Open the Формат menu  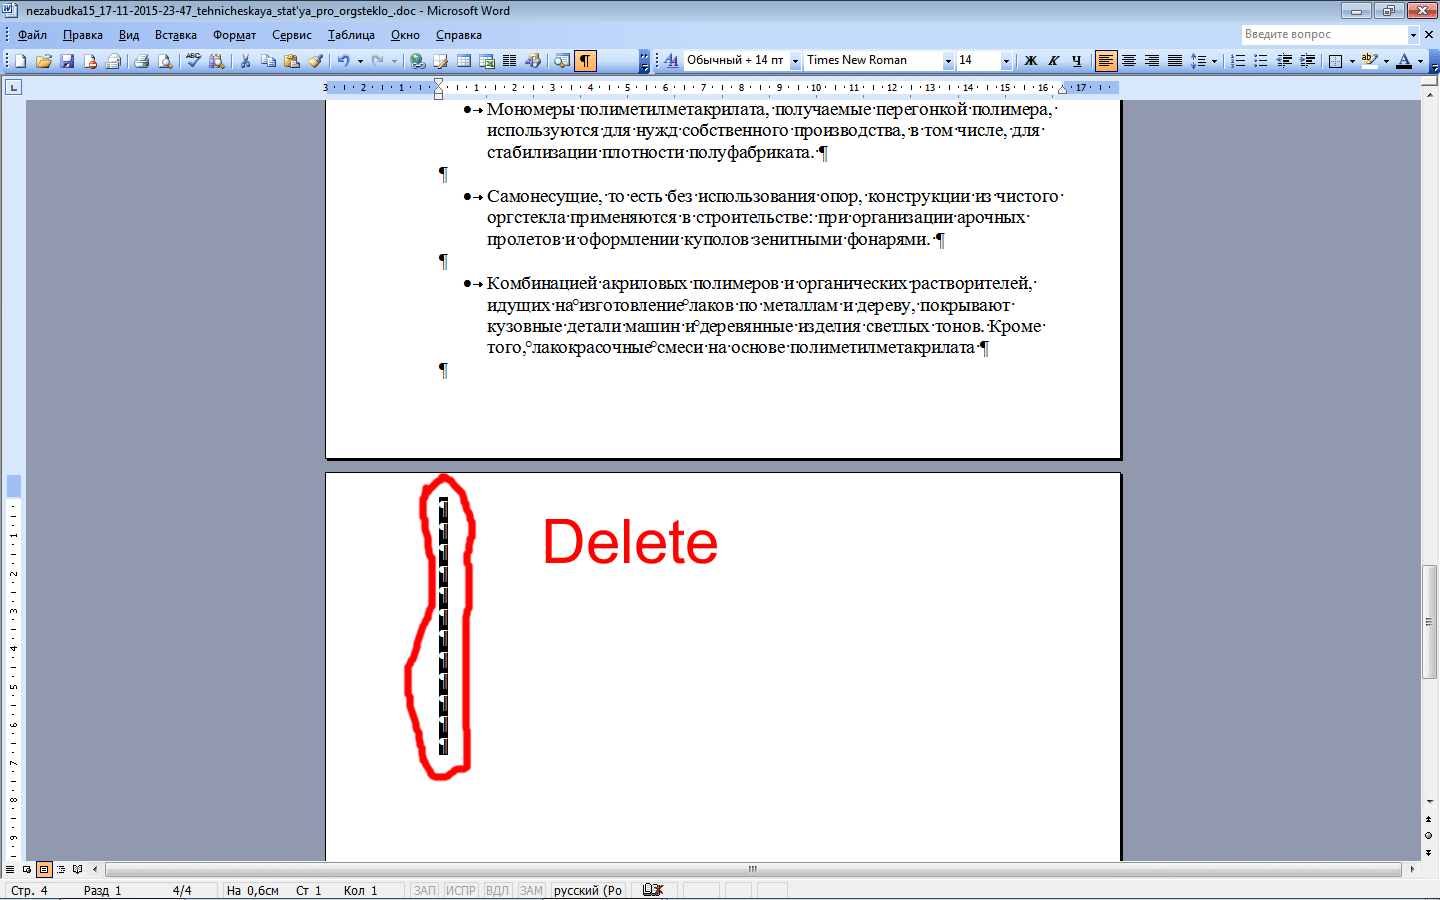coord(234,35)
